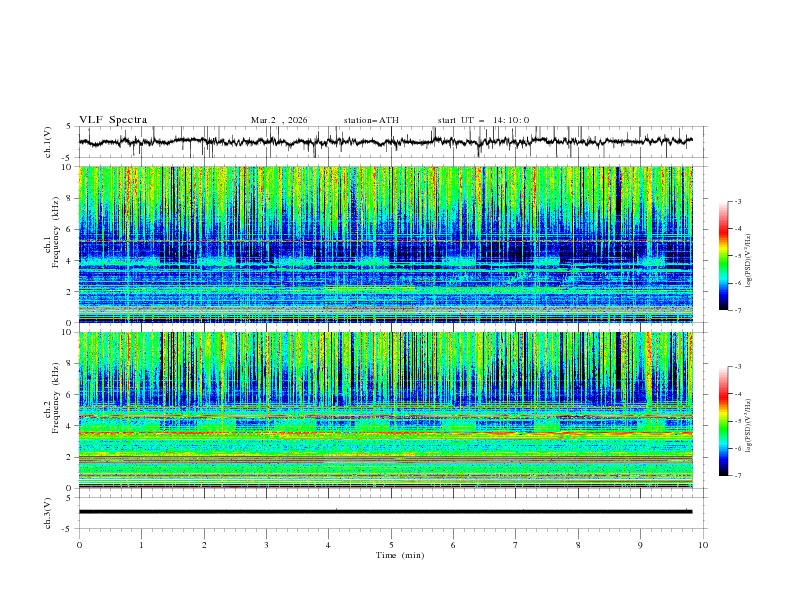Viewport: 792px width, 612px height.
Task: Click the 'Time (min)' axis title
Action: click(x=400, y=555)
